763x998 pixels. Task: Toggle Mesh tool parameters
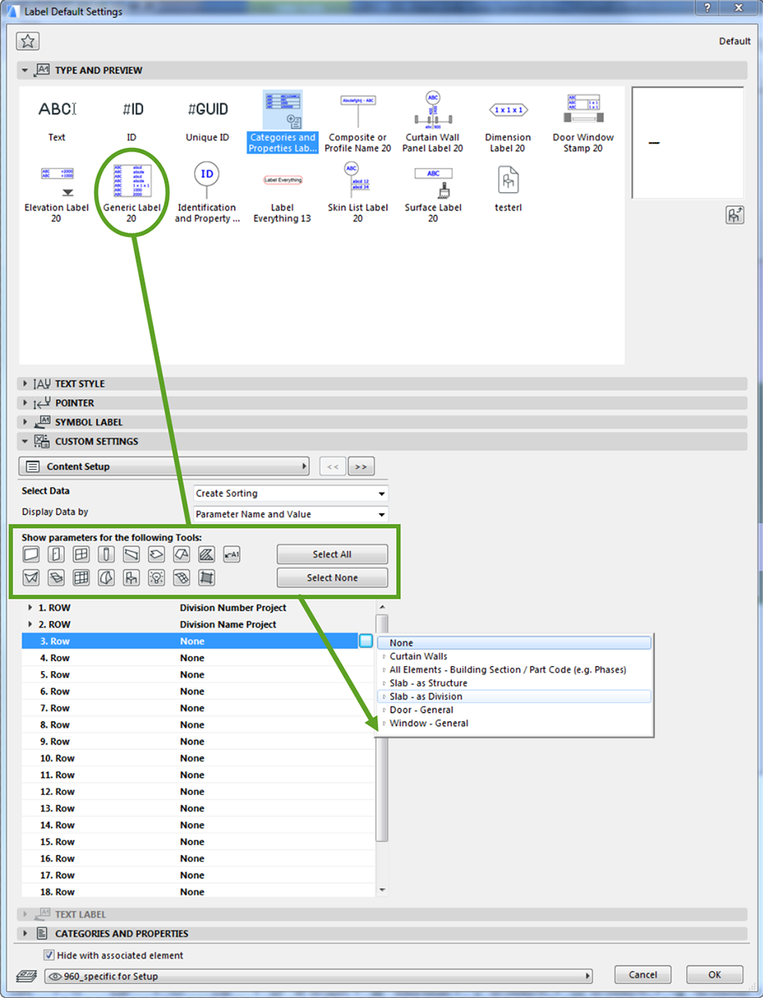click(181, 578)
